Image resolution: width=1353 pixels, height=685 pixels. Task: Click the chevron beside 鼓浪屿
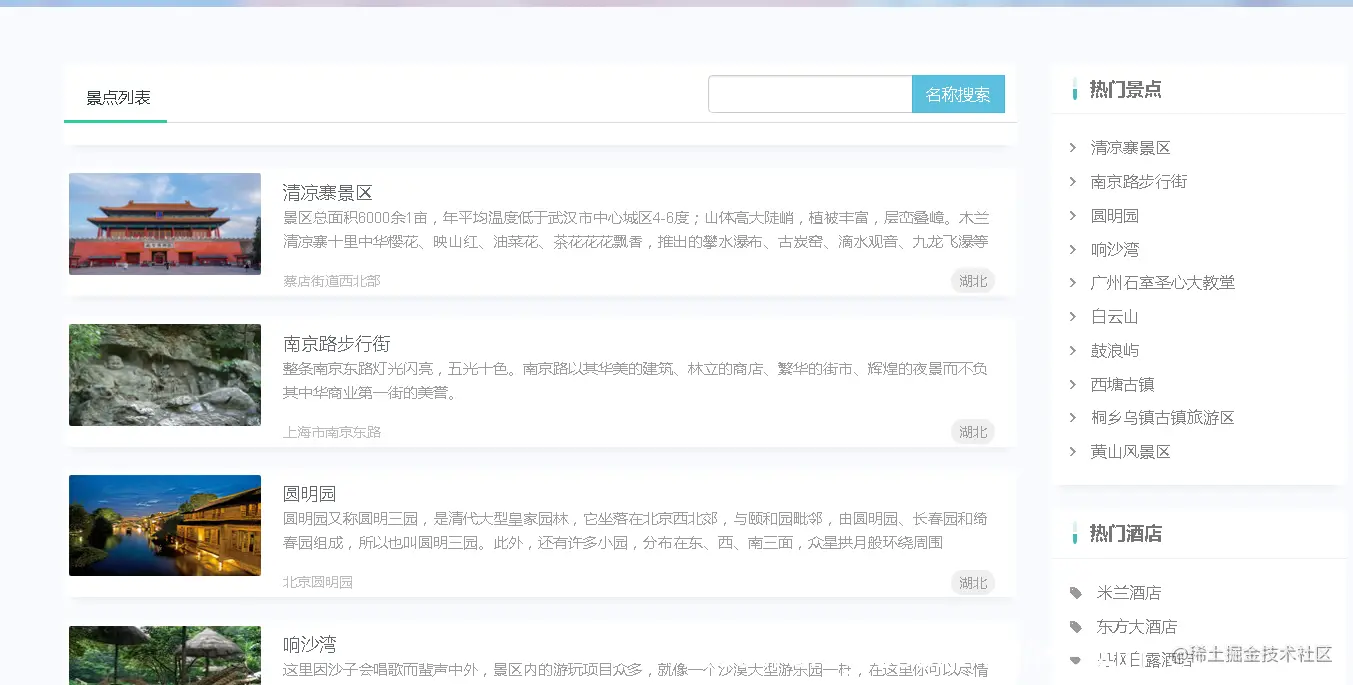(1072, 351)
